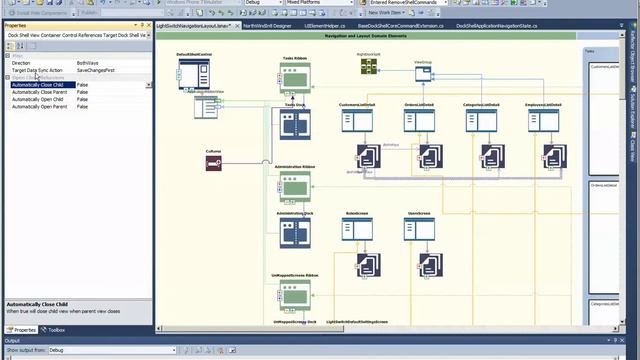Close the LightSwitchNavigationLayout tab
The image size is (640, 360).
coord(238,26)
